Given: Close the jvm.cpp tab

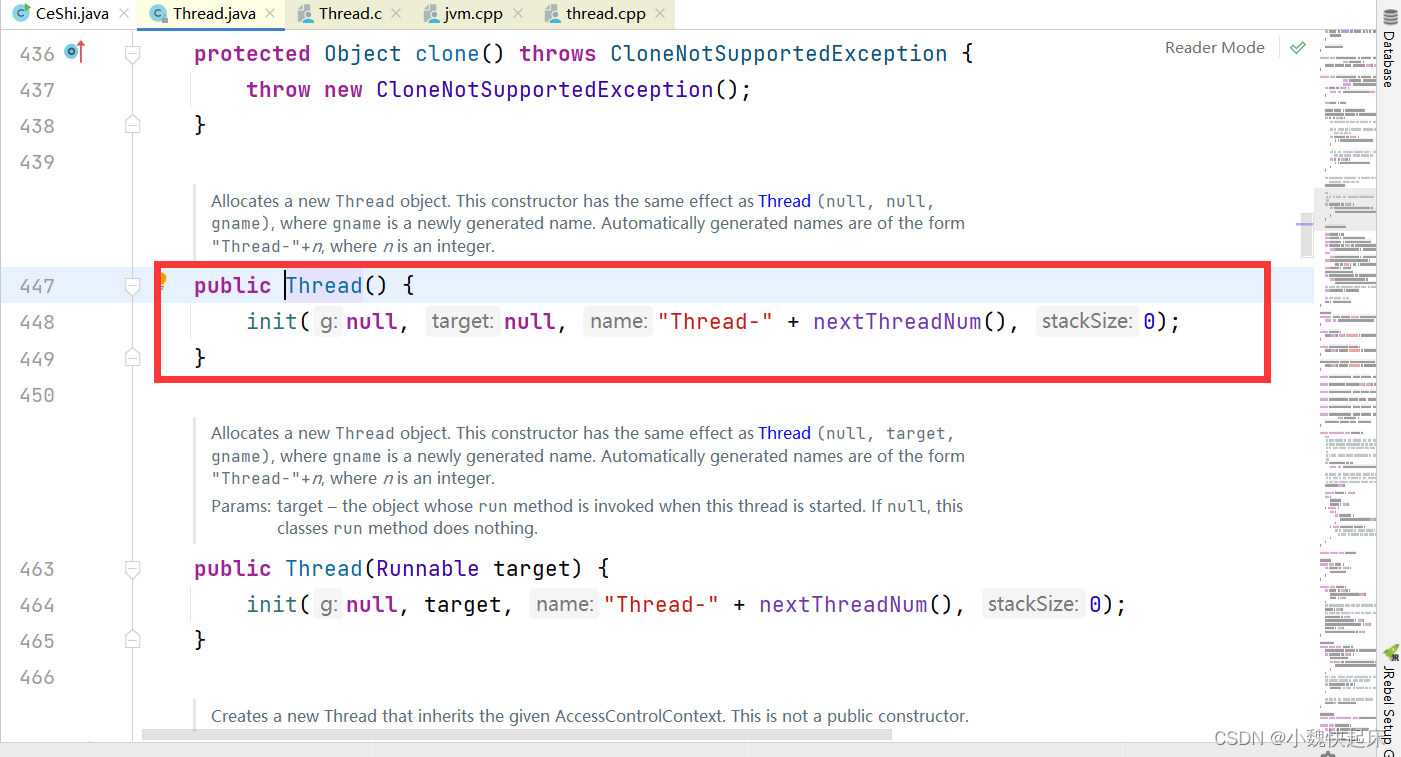Looking at the screenshot, I should coord(520,14).
